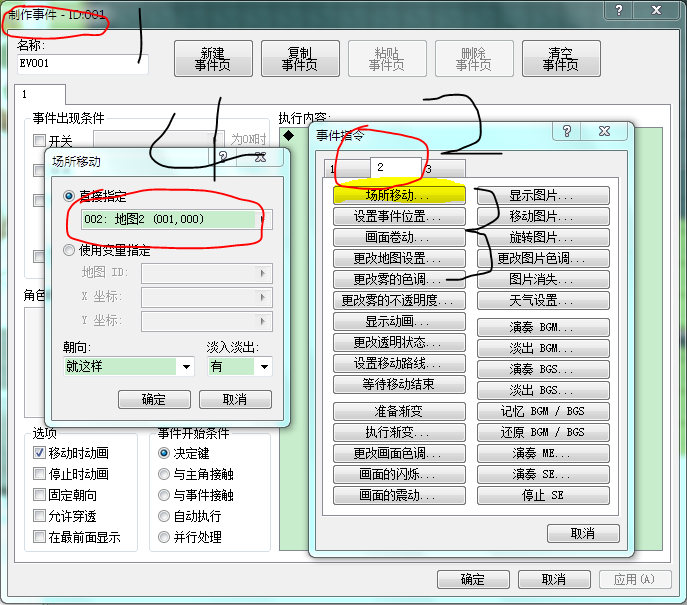Screen dimensions: 687x605
Task: Enable the 在最前面显示 checkbox
Action: click(x=39, y=537)
